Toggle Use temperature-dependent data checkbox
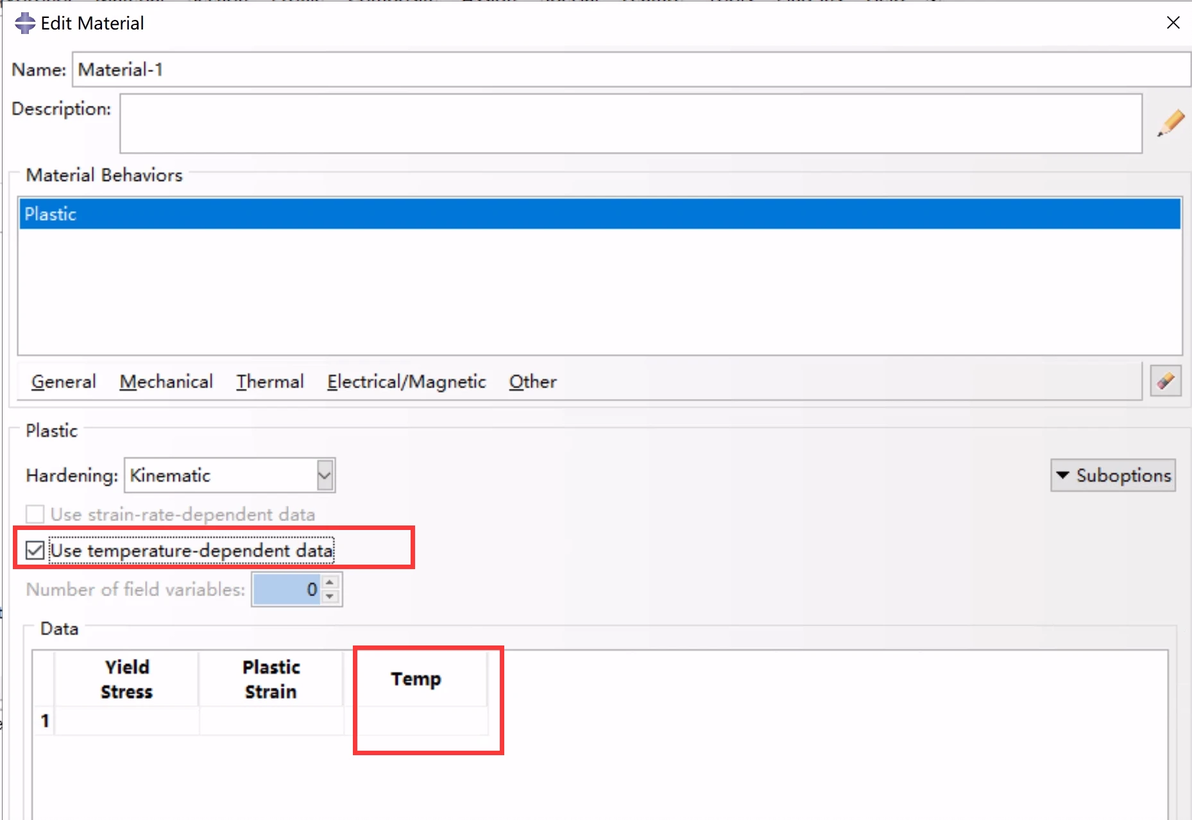 (x=35, y=550)
